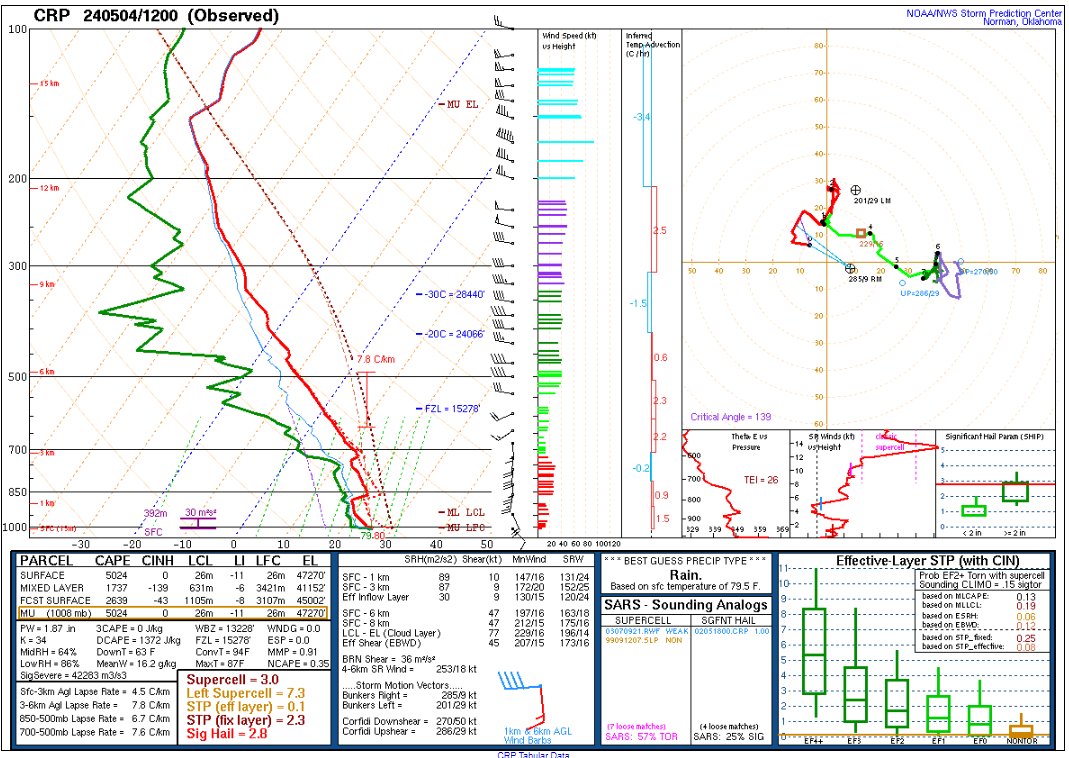
Task: Click the SARS - Sounding Analogs header
Action: tap(685, 605)
